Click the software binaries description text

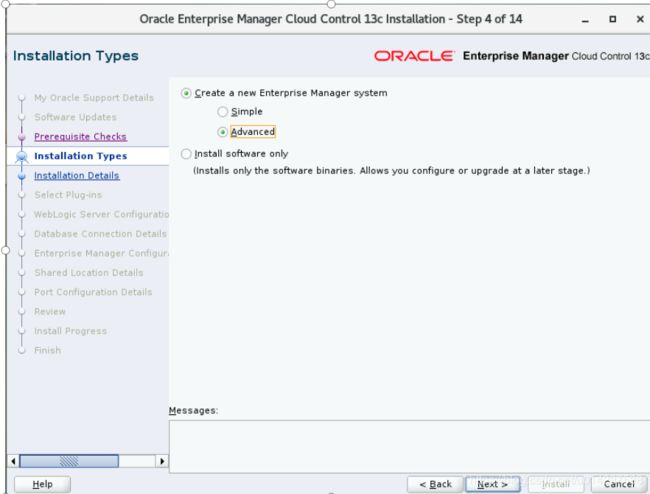point(391,171)
